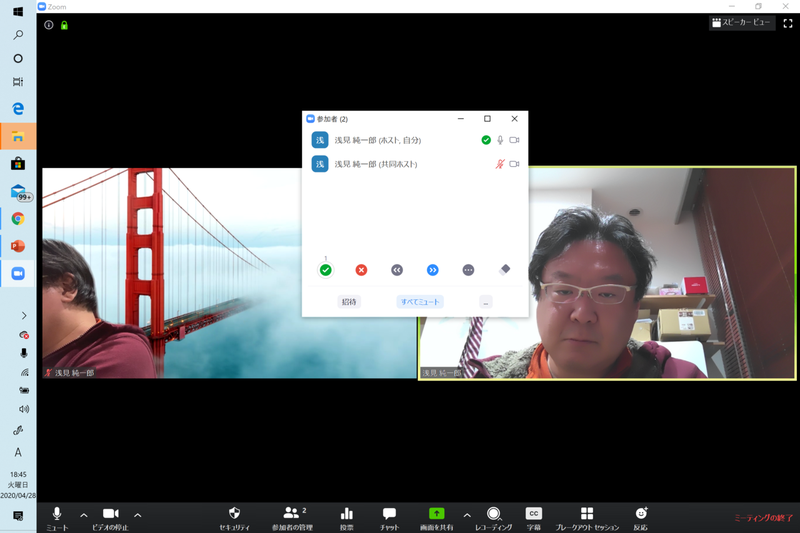
Task: Click the green Share Screen button
Action: pos(437,518)
